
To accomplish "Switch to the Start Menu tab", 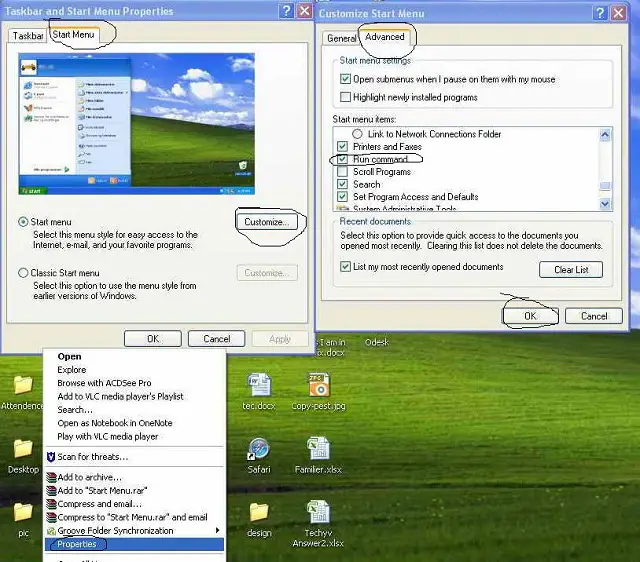I will pyautogui.click(x=73, y=35).
